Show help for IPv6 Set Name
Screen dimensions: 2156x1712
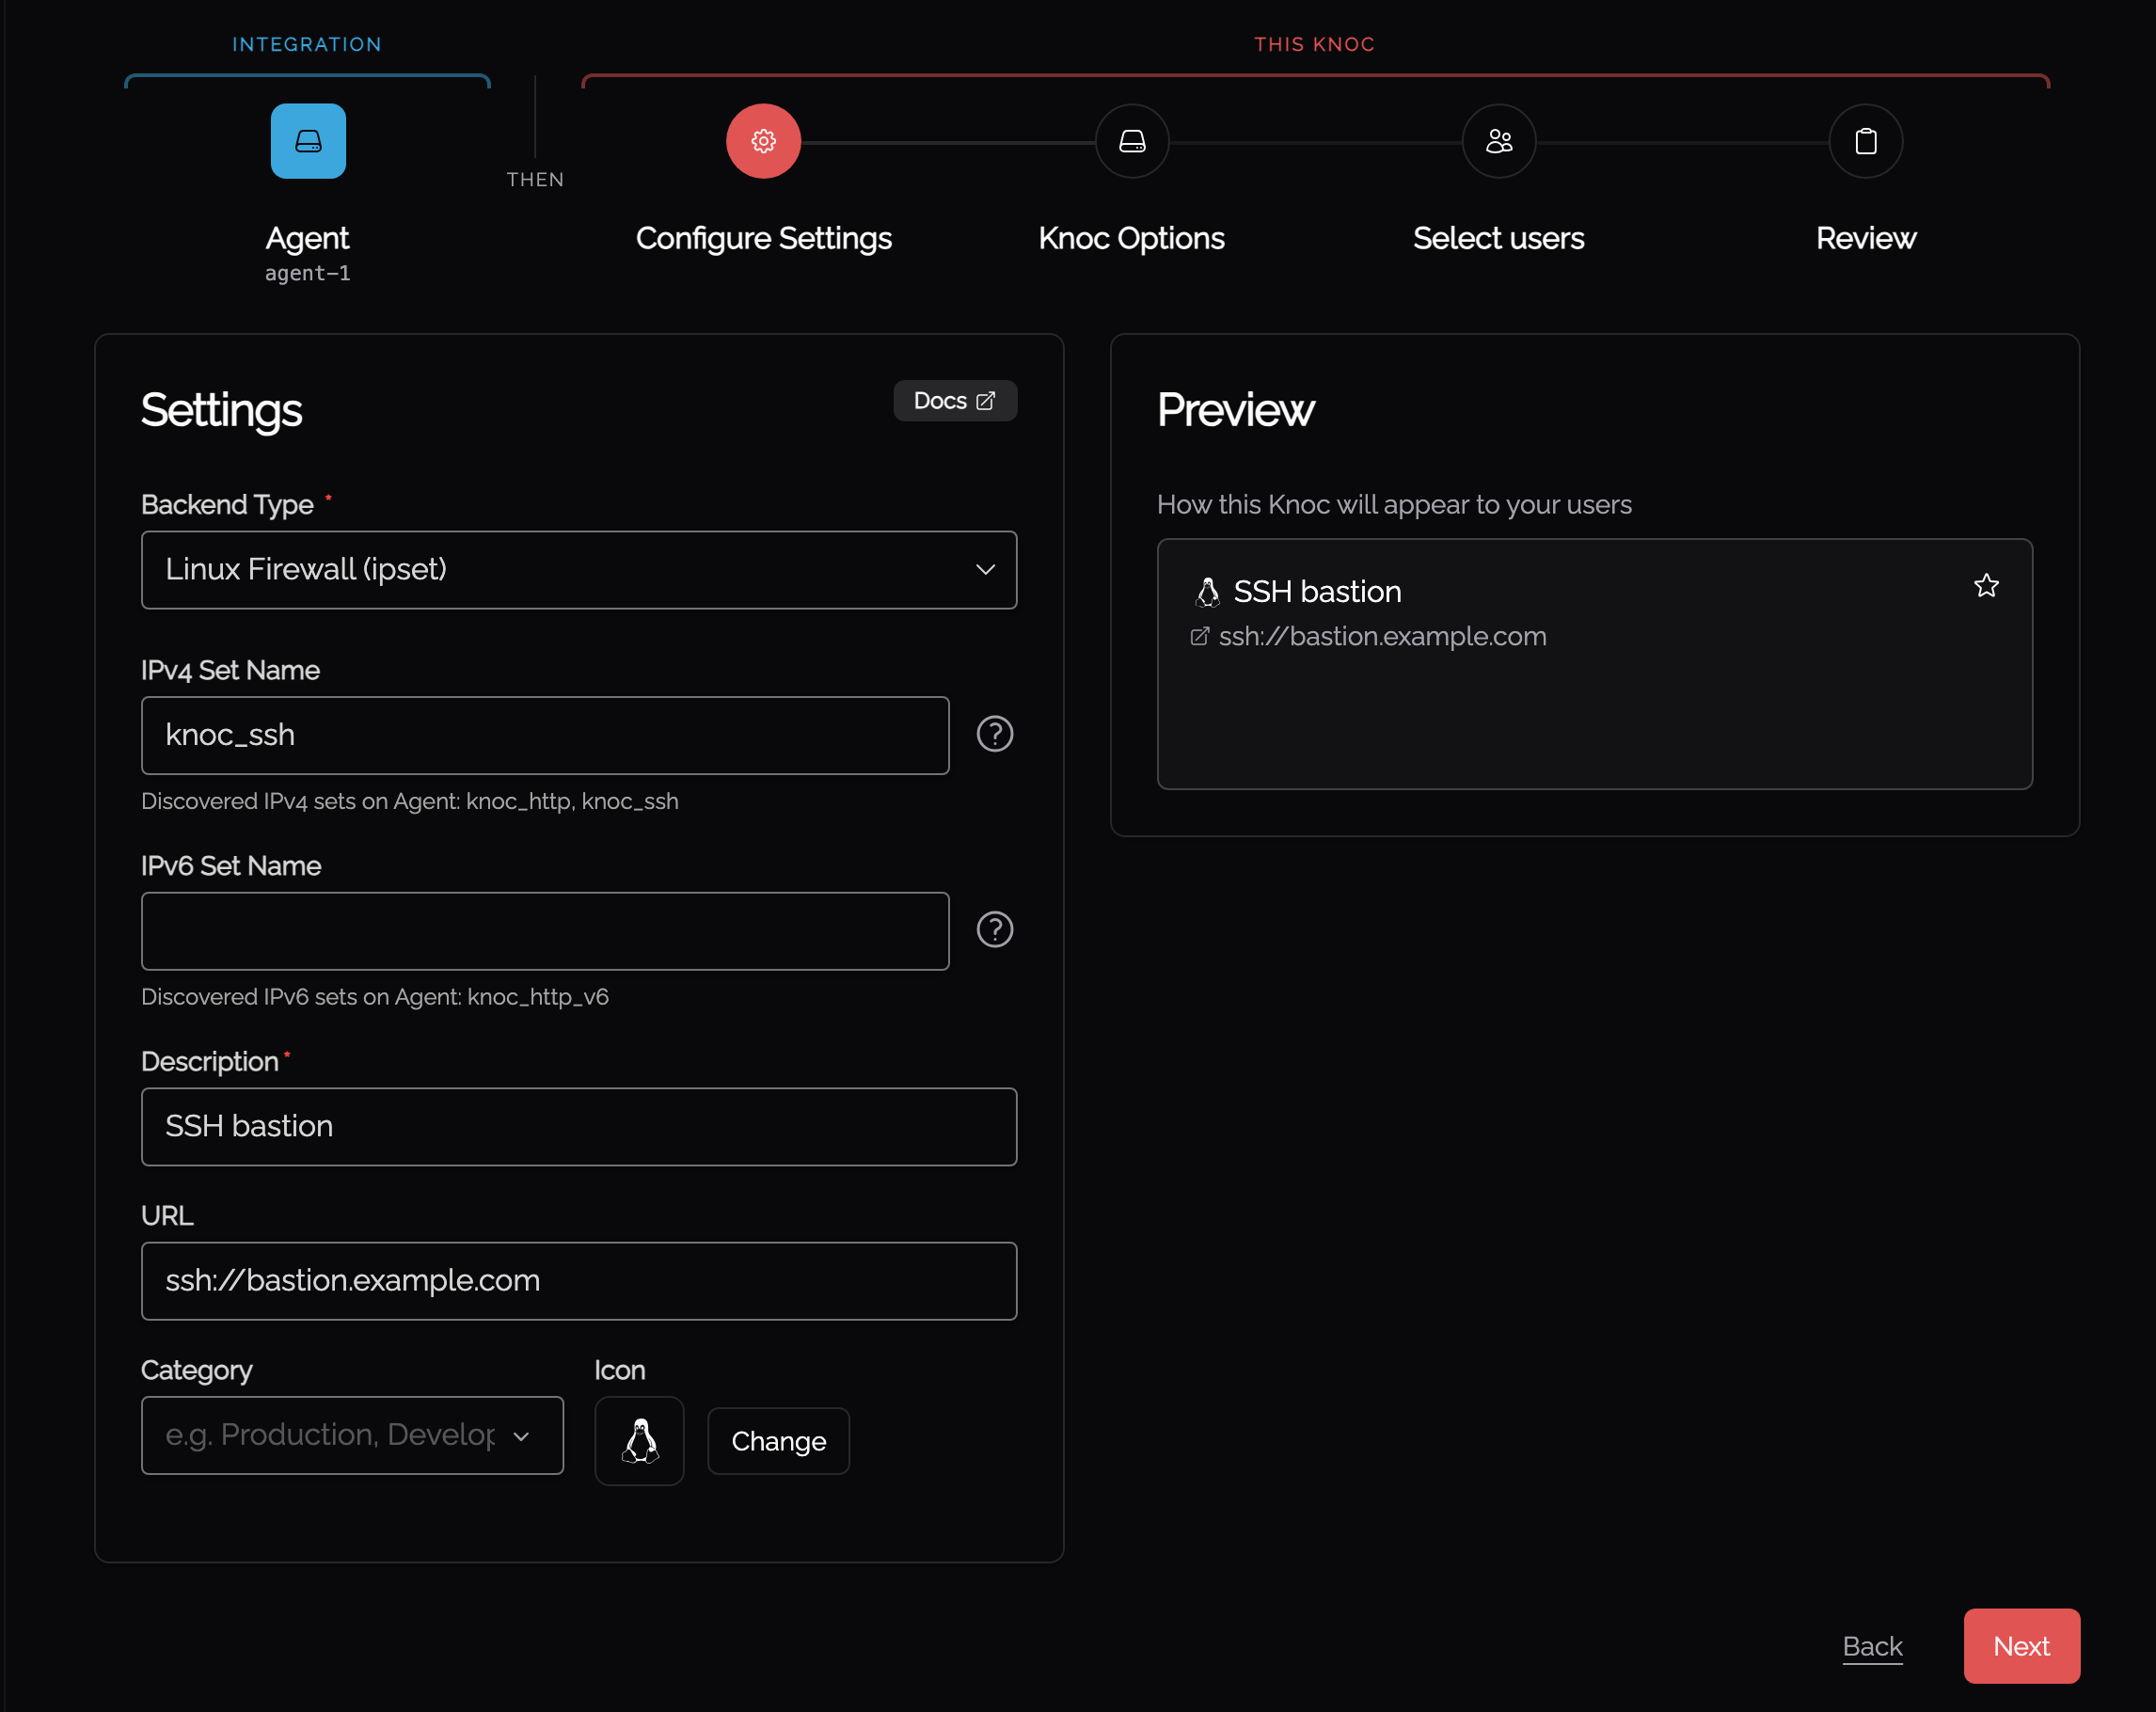(x=994, y=930)
